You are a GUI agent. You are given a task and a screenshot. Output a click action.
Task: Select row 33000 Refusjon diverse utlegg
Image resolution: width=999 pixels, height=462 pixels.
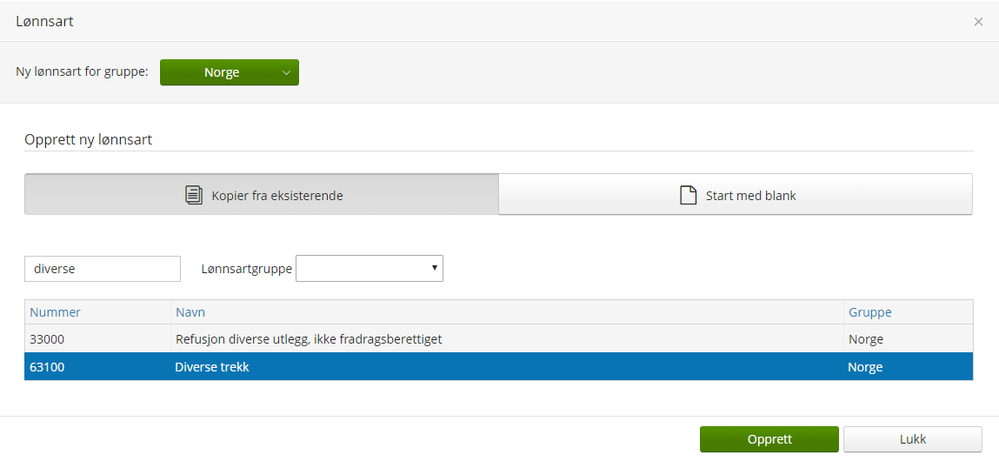coord(308,339)
